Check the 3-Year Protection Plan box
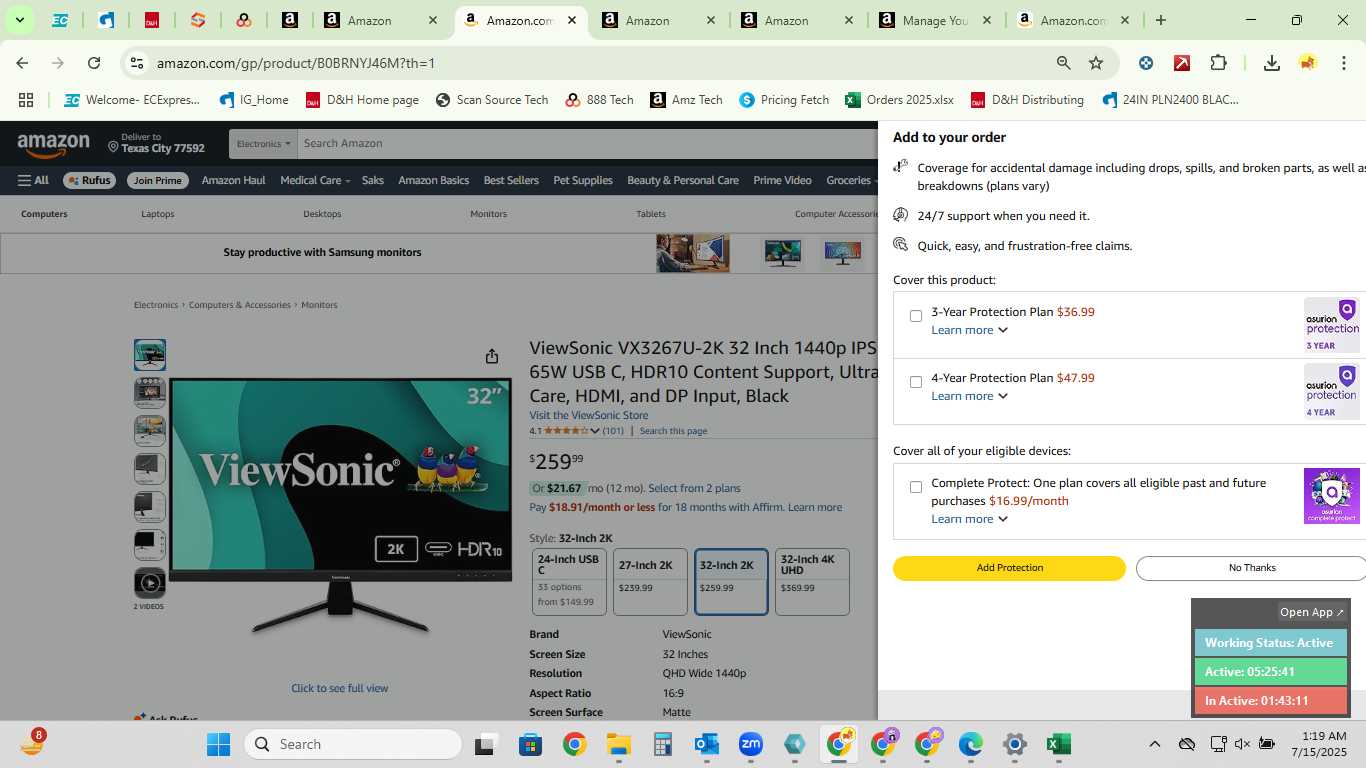Image resolution: width=1366 pixels, height=768 pixels. tap(916, 316)
